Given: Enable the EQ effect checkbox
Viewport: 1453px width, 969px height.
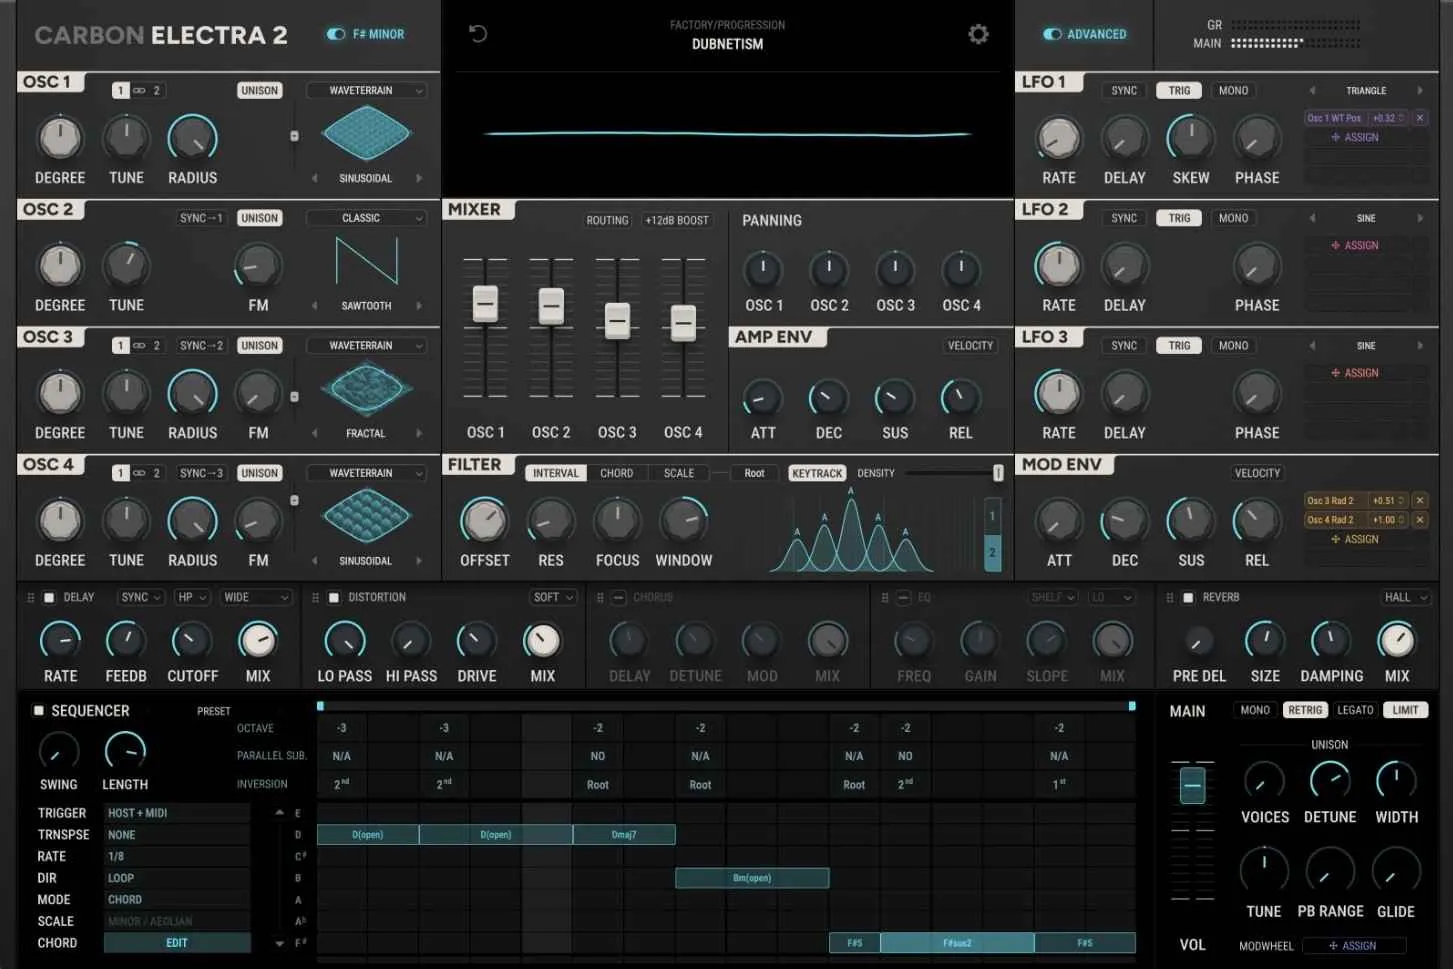Looking at the screenshot, I should (x=903, y=598).
